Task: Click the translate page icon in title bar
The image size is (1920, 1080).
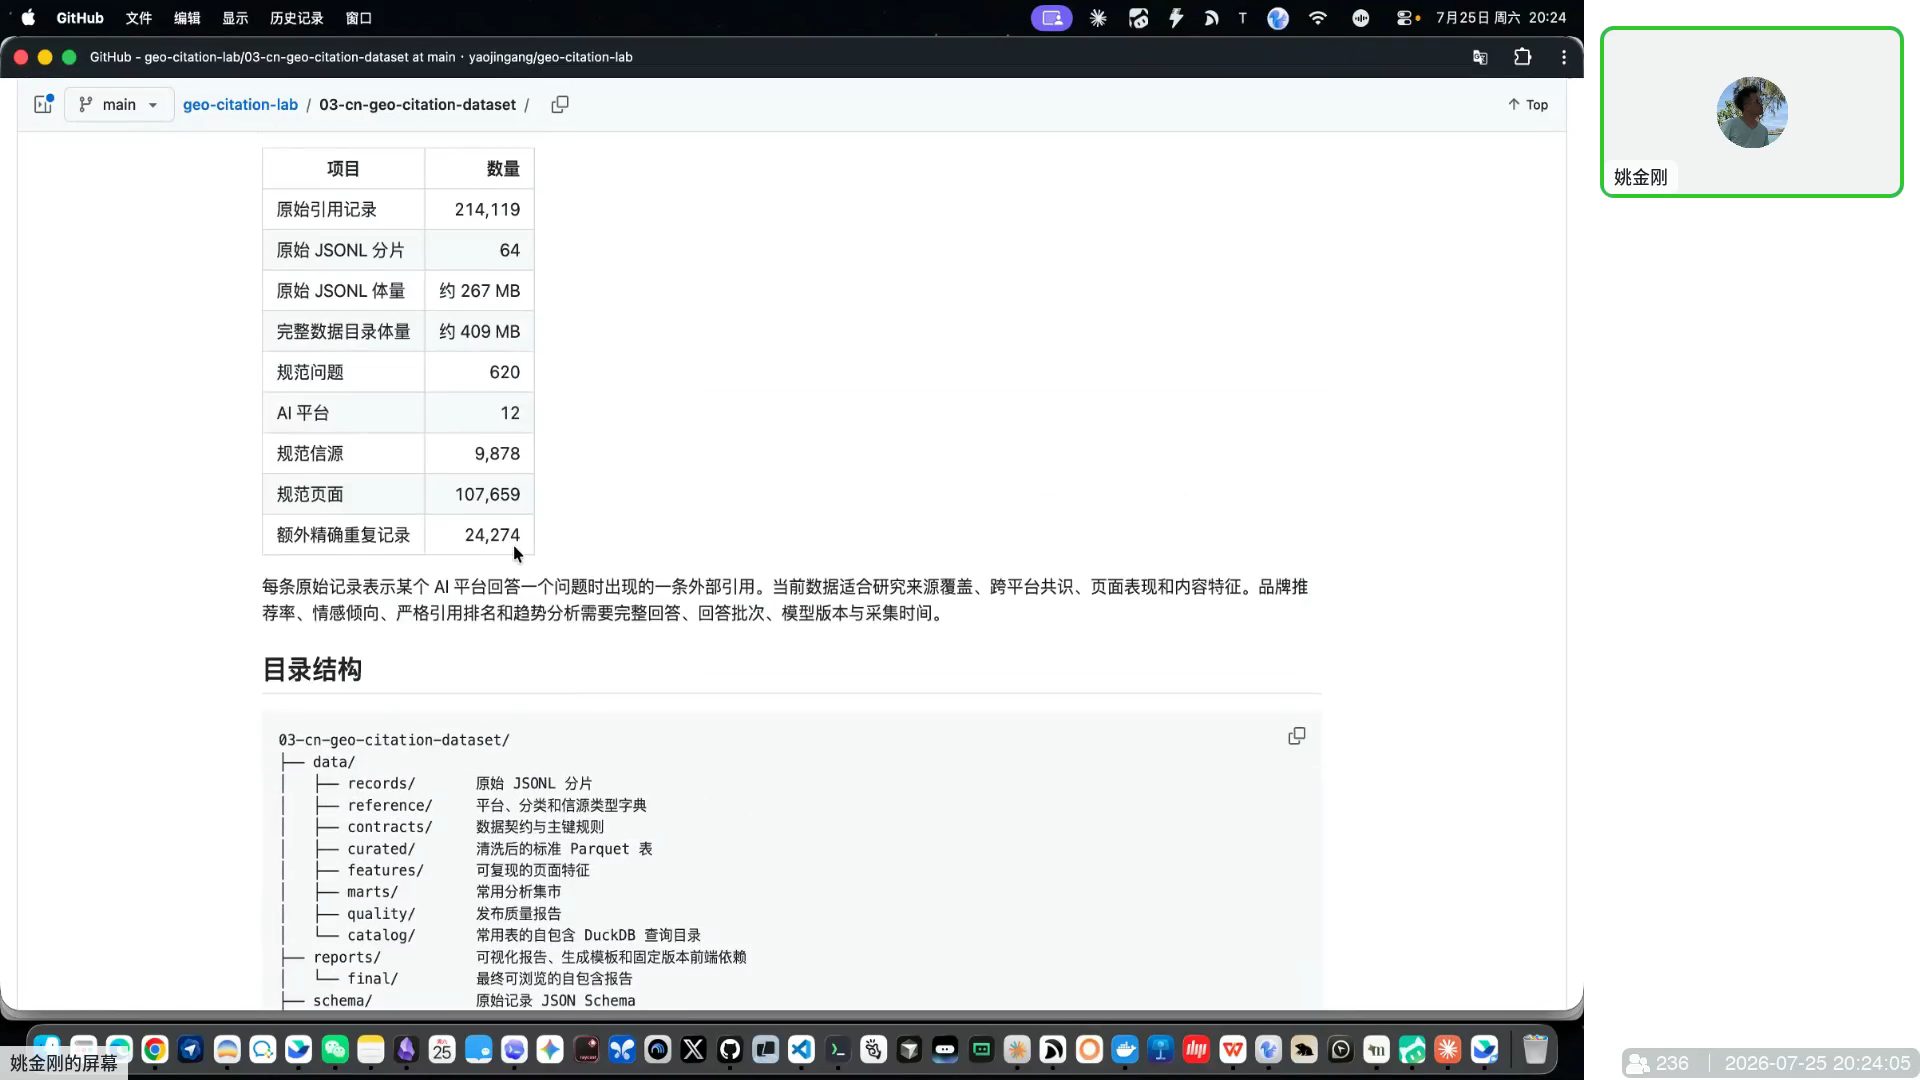Action: pos(1480,57)
